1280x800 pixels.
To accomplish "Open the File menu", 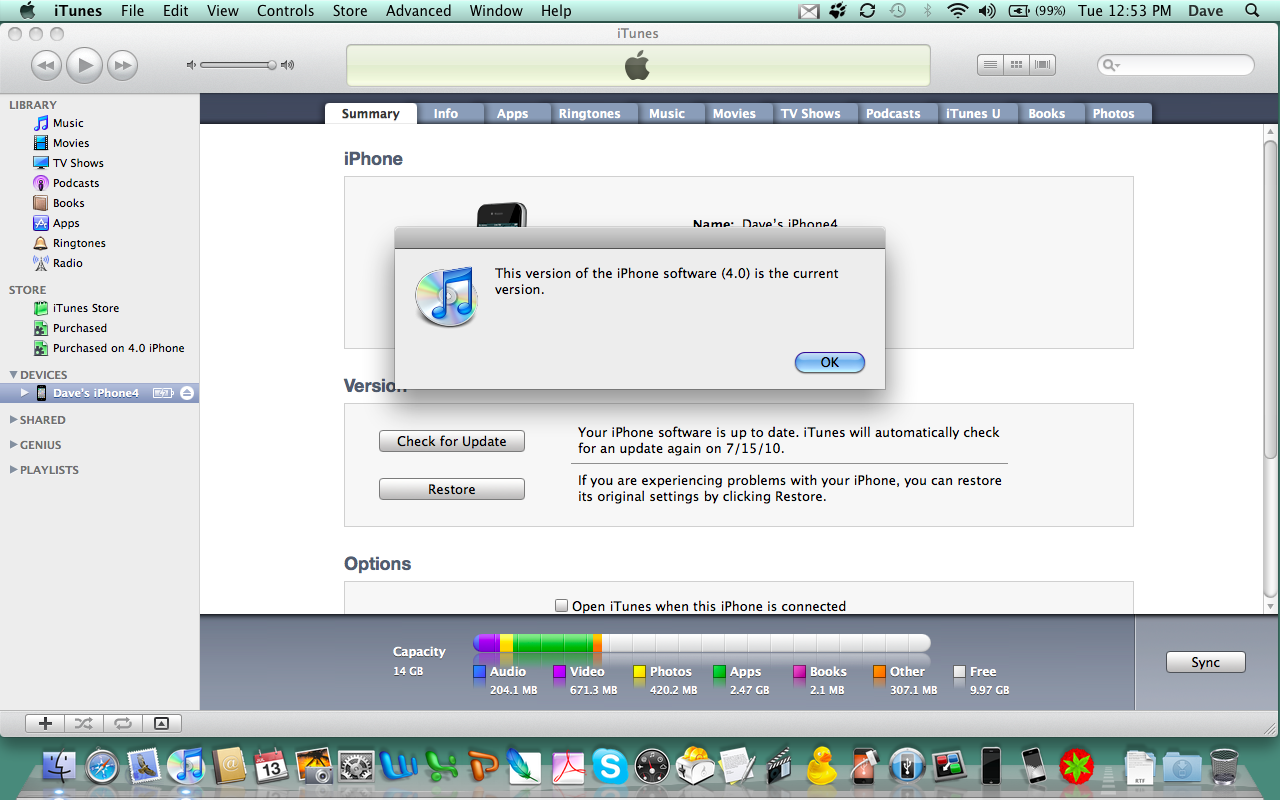I will (132, 11).
